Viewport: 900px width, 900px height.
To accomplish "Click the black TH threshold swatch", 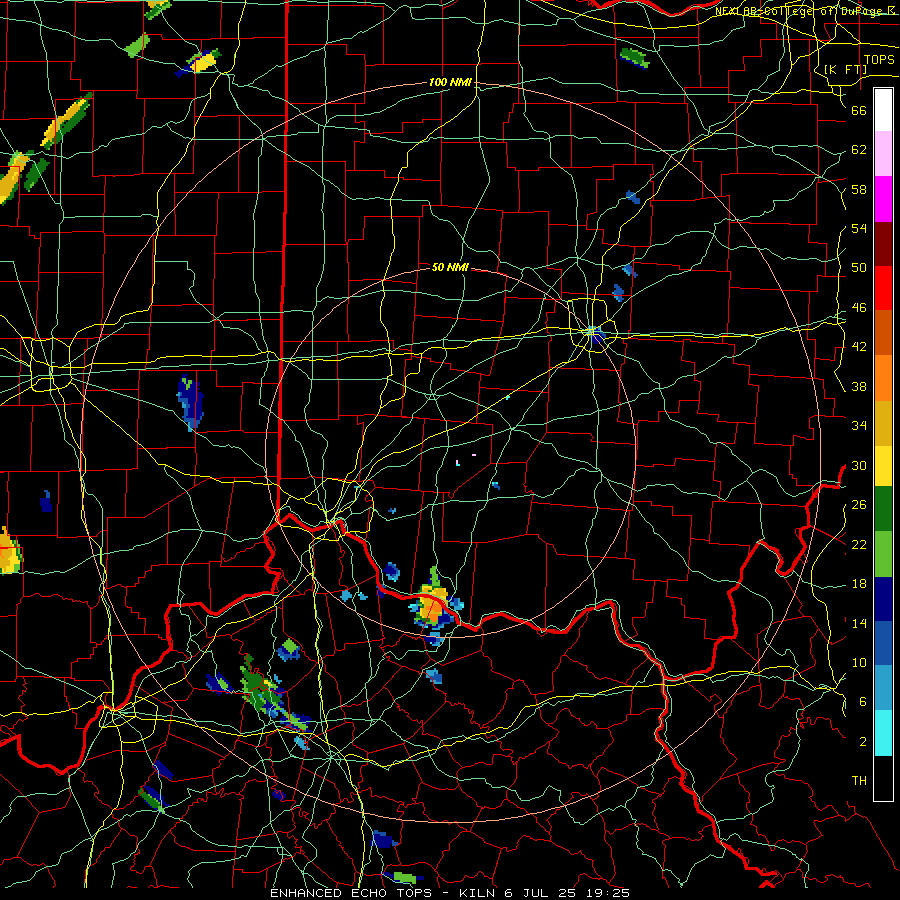I will click(883, 778).
